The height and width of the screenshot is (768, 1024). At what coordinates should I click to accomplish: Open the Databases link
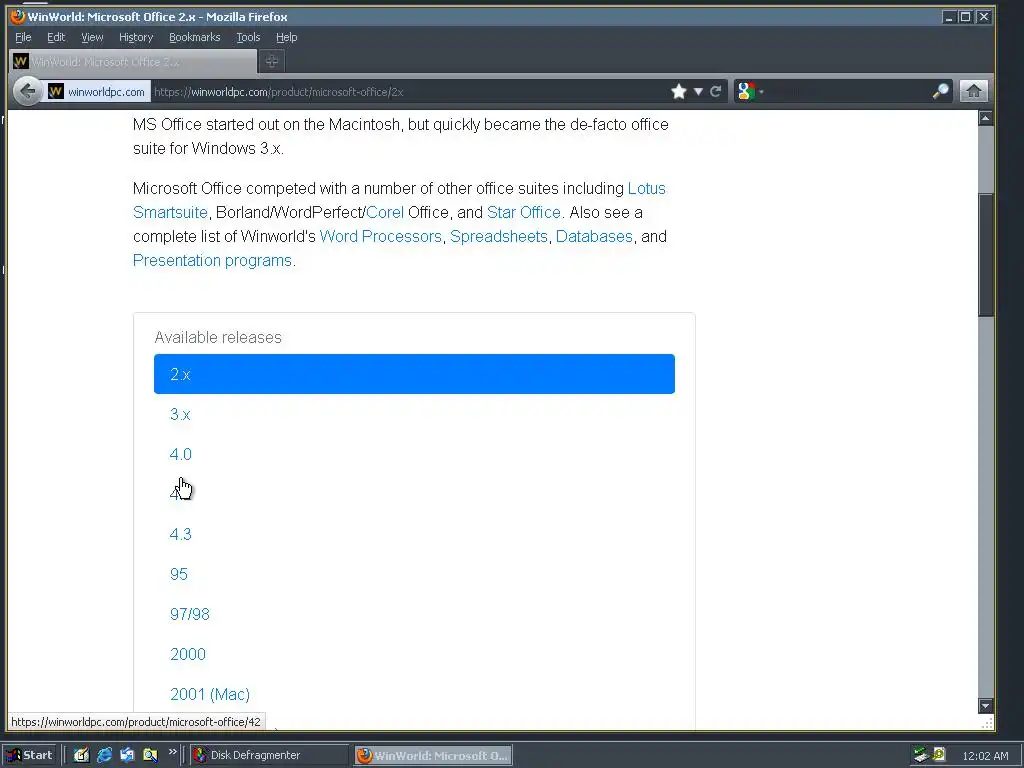594,236
